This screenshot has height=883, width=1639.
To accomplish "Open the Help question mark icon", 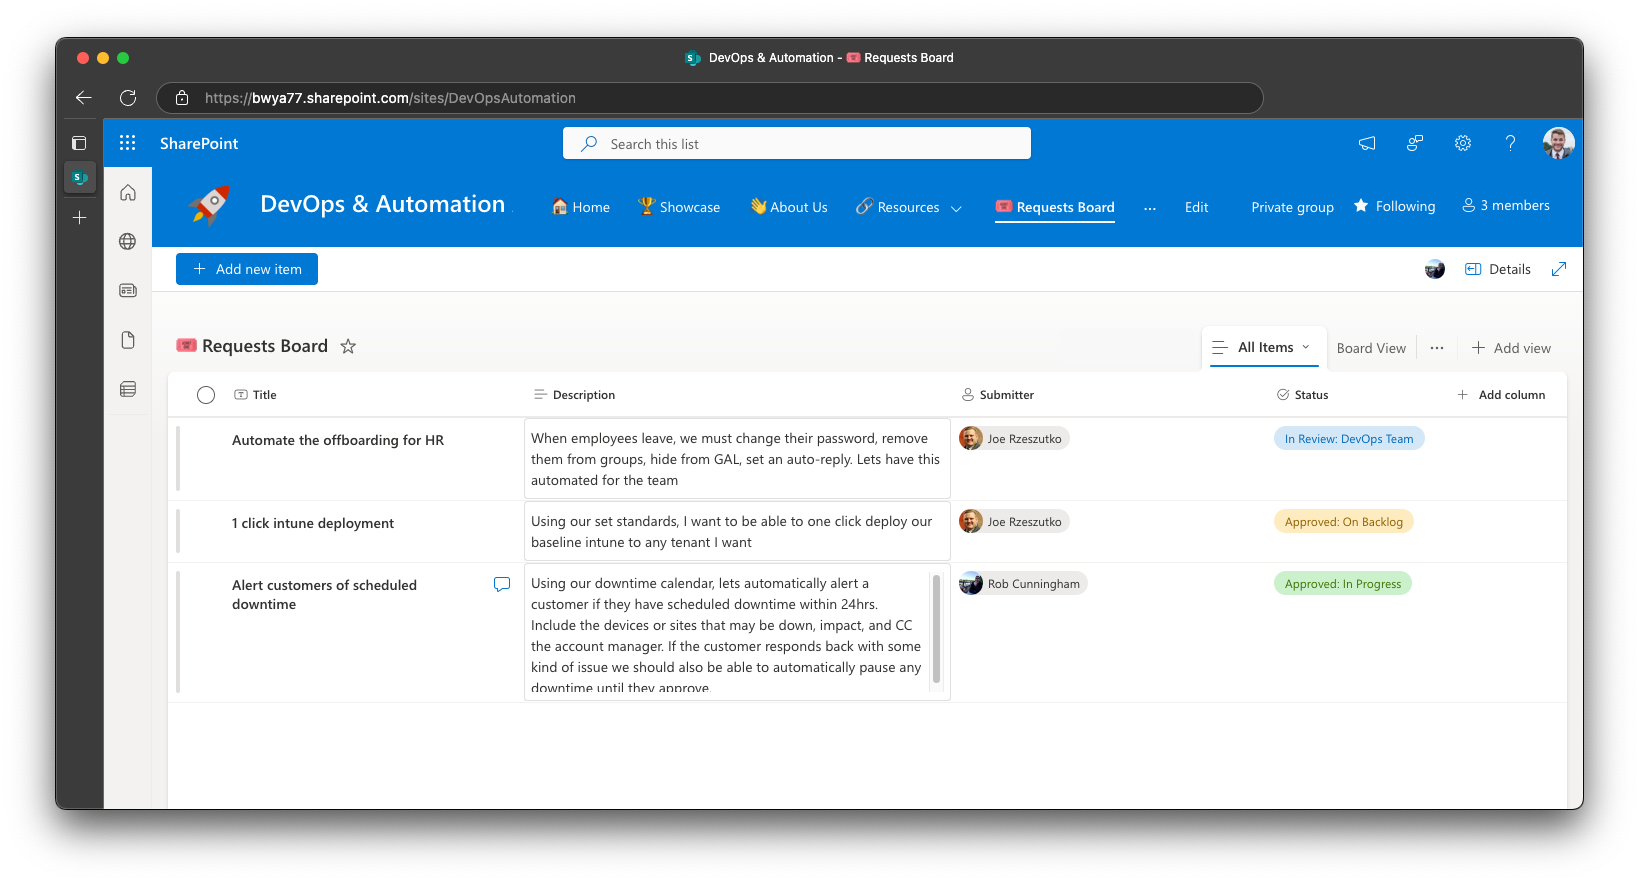I will click(1511, 143).
